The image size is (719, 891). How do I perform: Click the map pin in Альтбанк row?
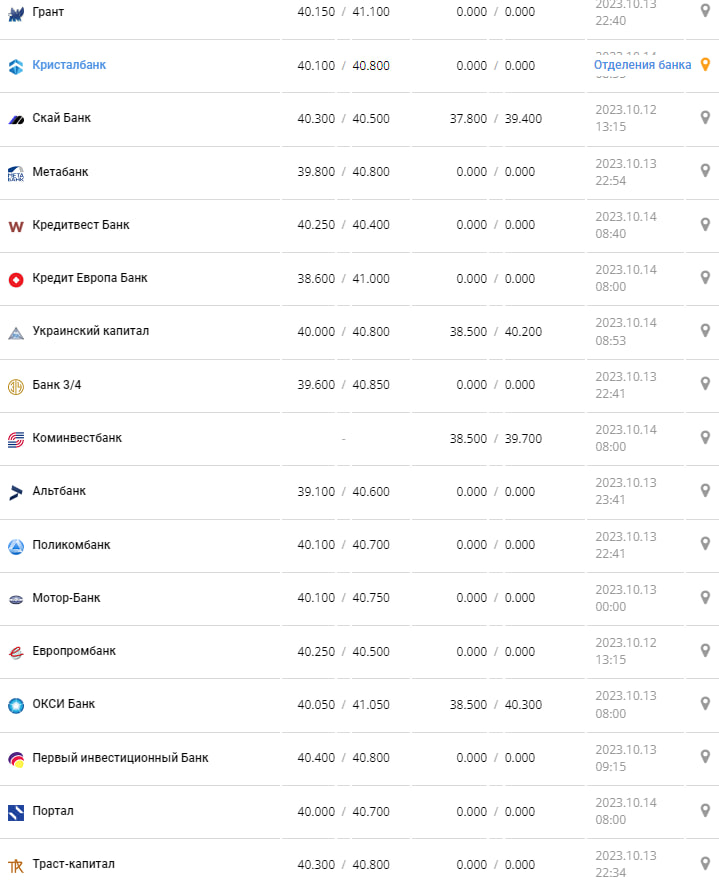tap(705, 490)
